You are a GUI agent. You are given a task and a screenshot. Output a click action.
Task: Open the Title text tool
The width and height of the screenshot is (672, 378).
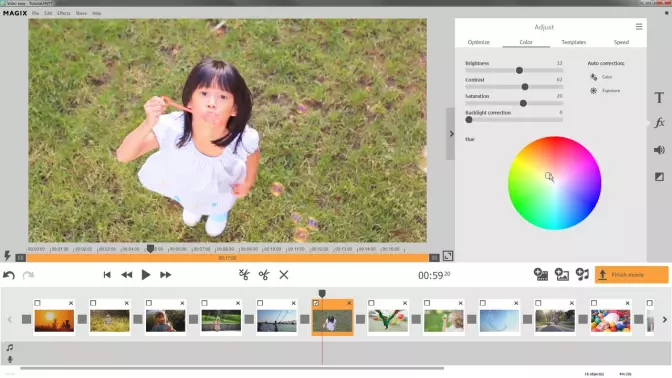[x=659, y=98]
